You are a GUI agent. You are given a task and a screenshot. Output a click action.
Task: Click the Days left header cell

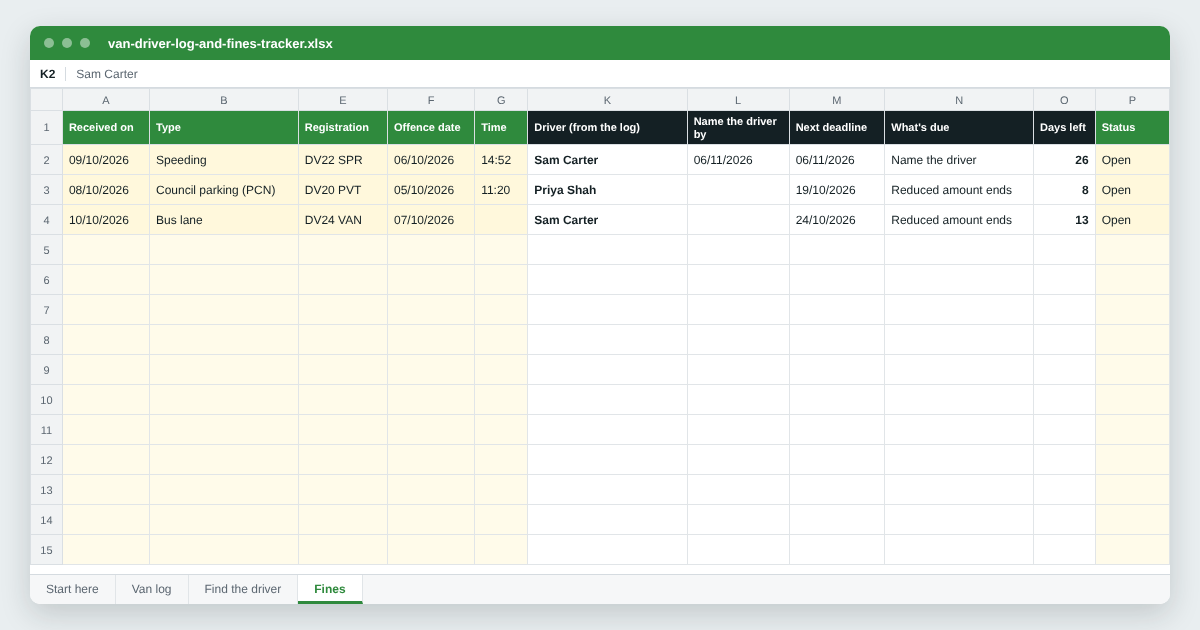pyautogui.click(x=1064, y=128)
